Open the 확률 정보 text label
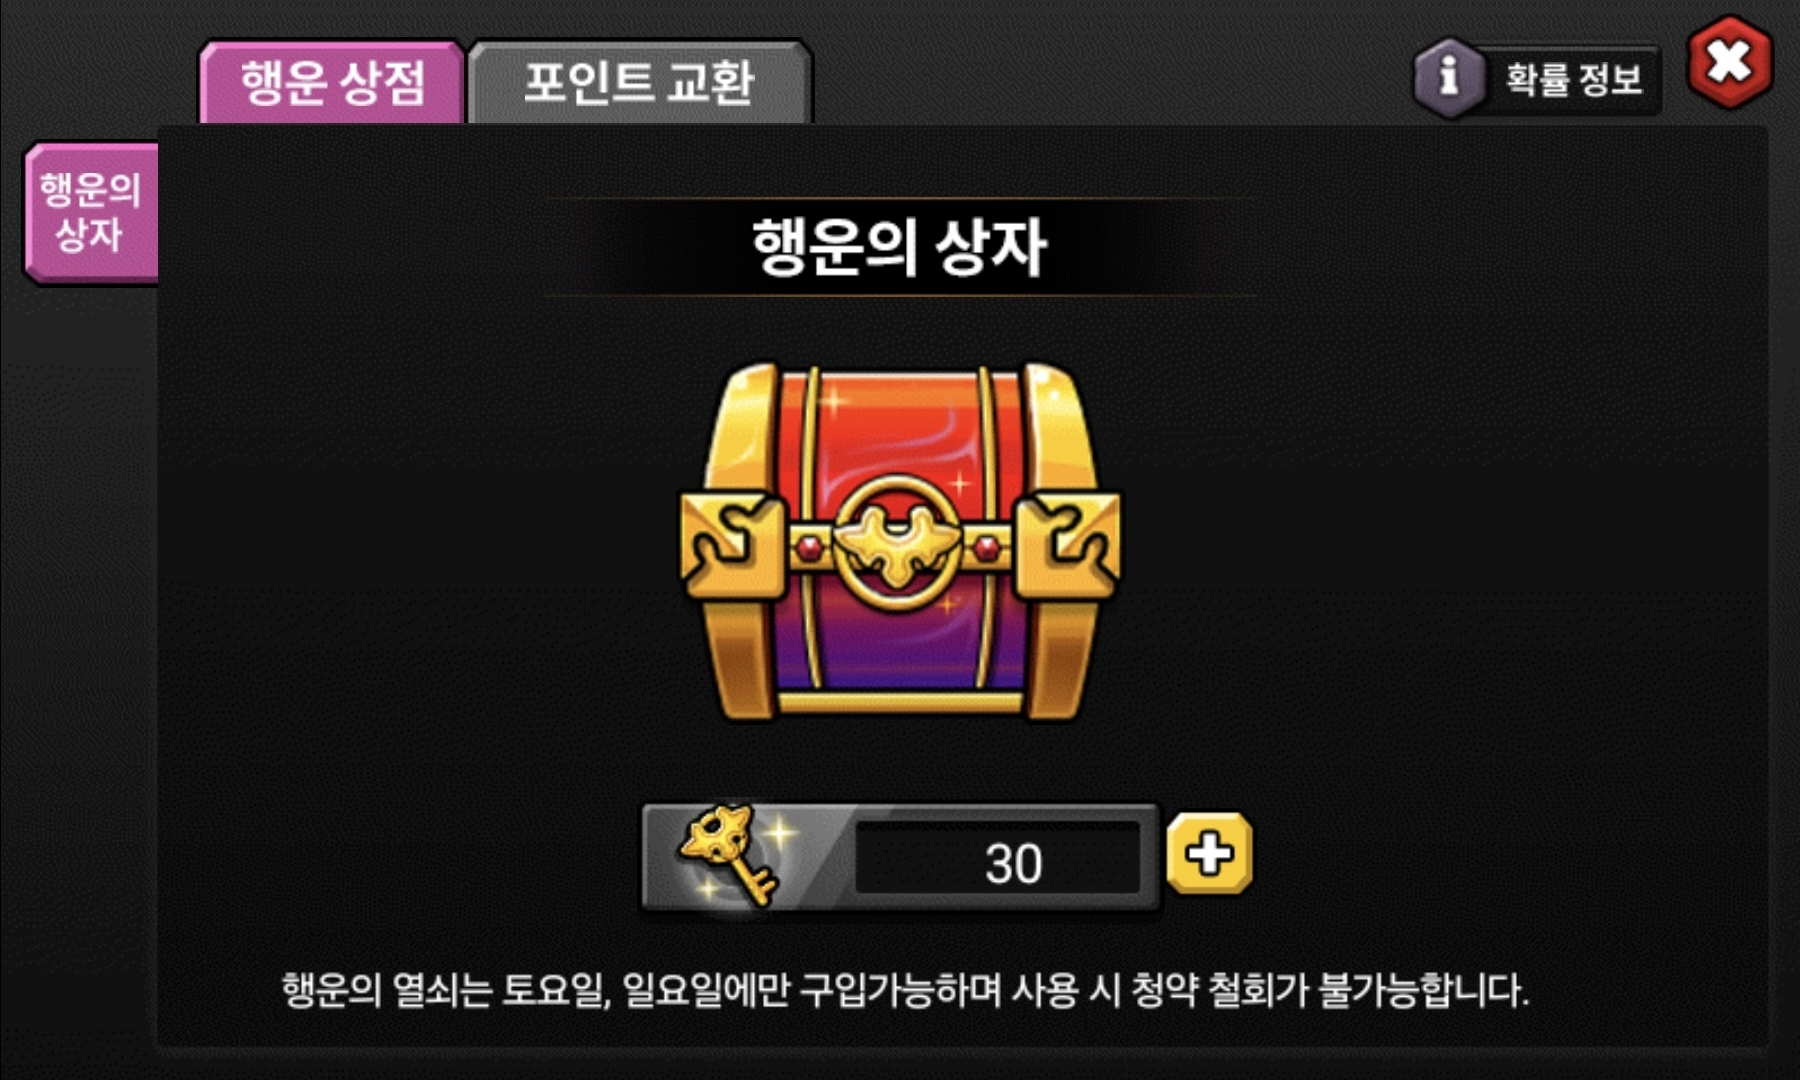This screenshot has height=1080, width=1800. (x=1574, y=79)
